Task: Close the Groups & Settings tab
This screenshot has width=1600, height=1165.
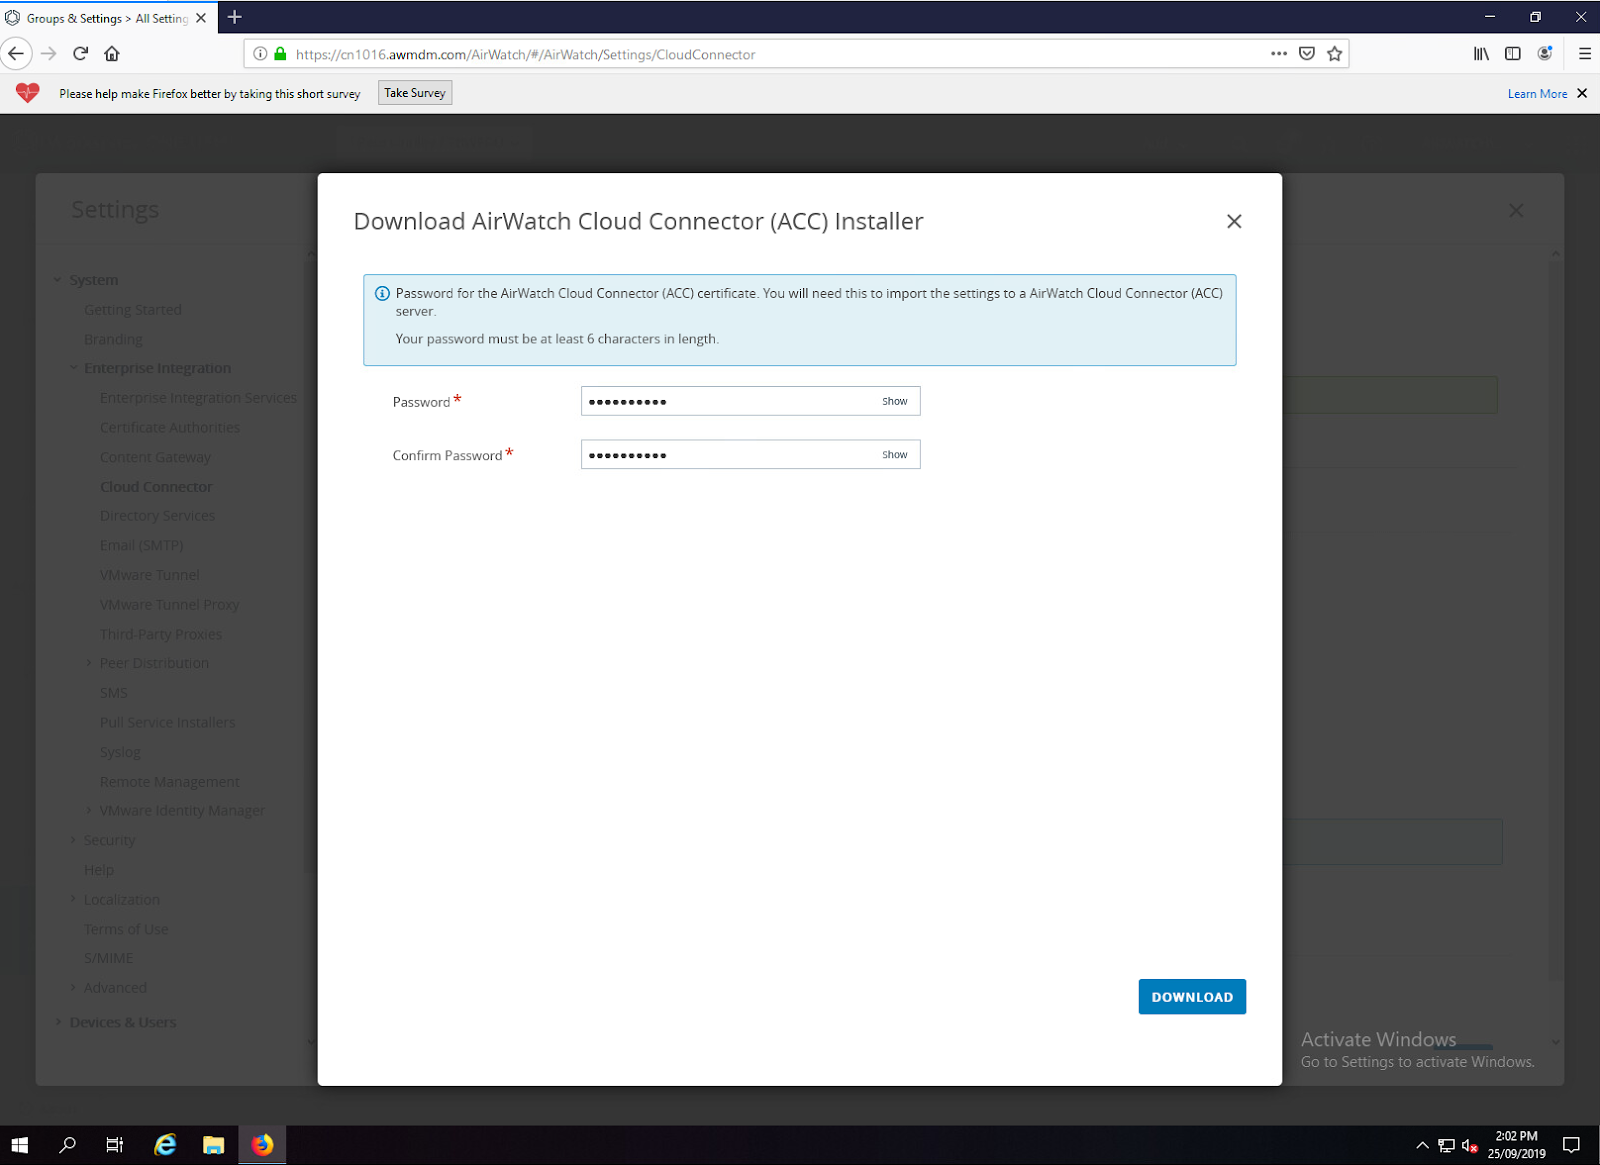Action: pos(201,18)
